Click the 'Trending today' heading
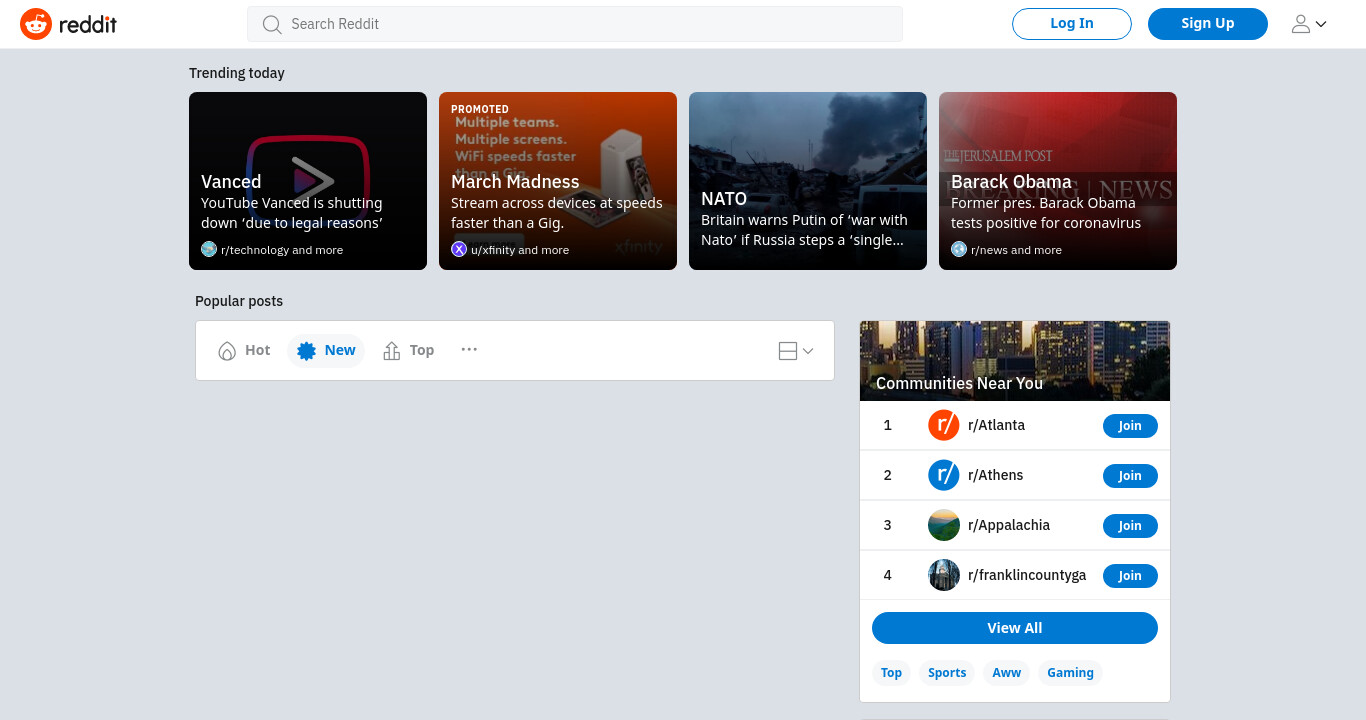The height and width of the screenshot is (720, 1366). pyautogui.click(x=237, y=73)
